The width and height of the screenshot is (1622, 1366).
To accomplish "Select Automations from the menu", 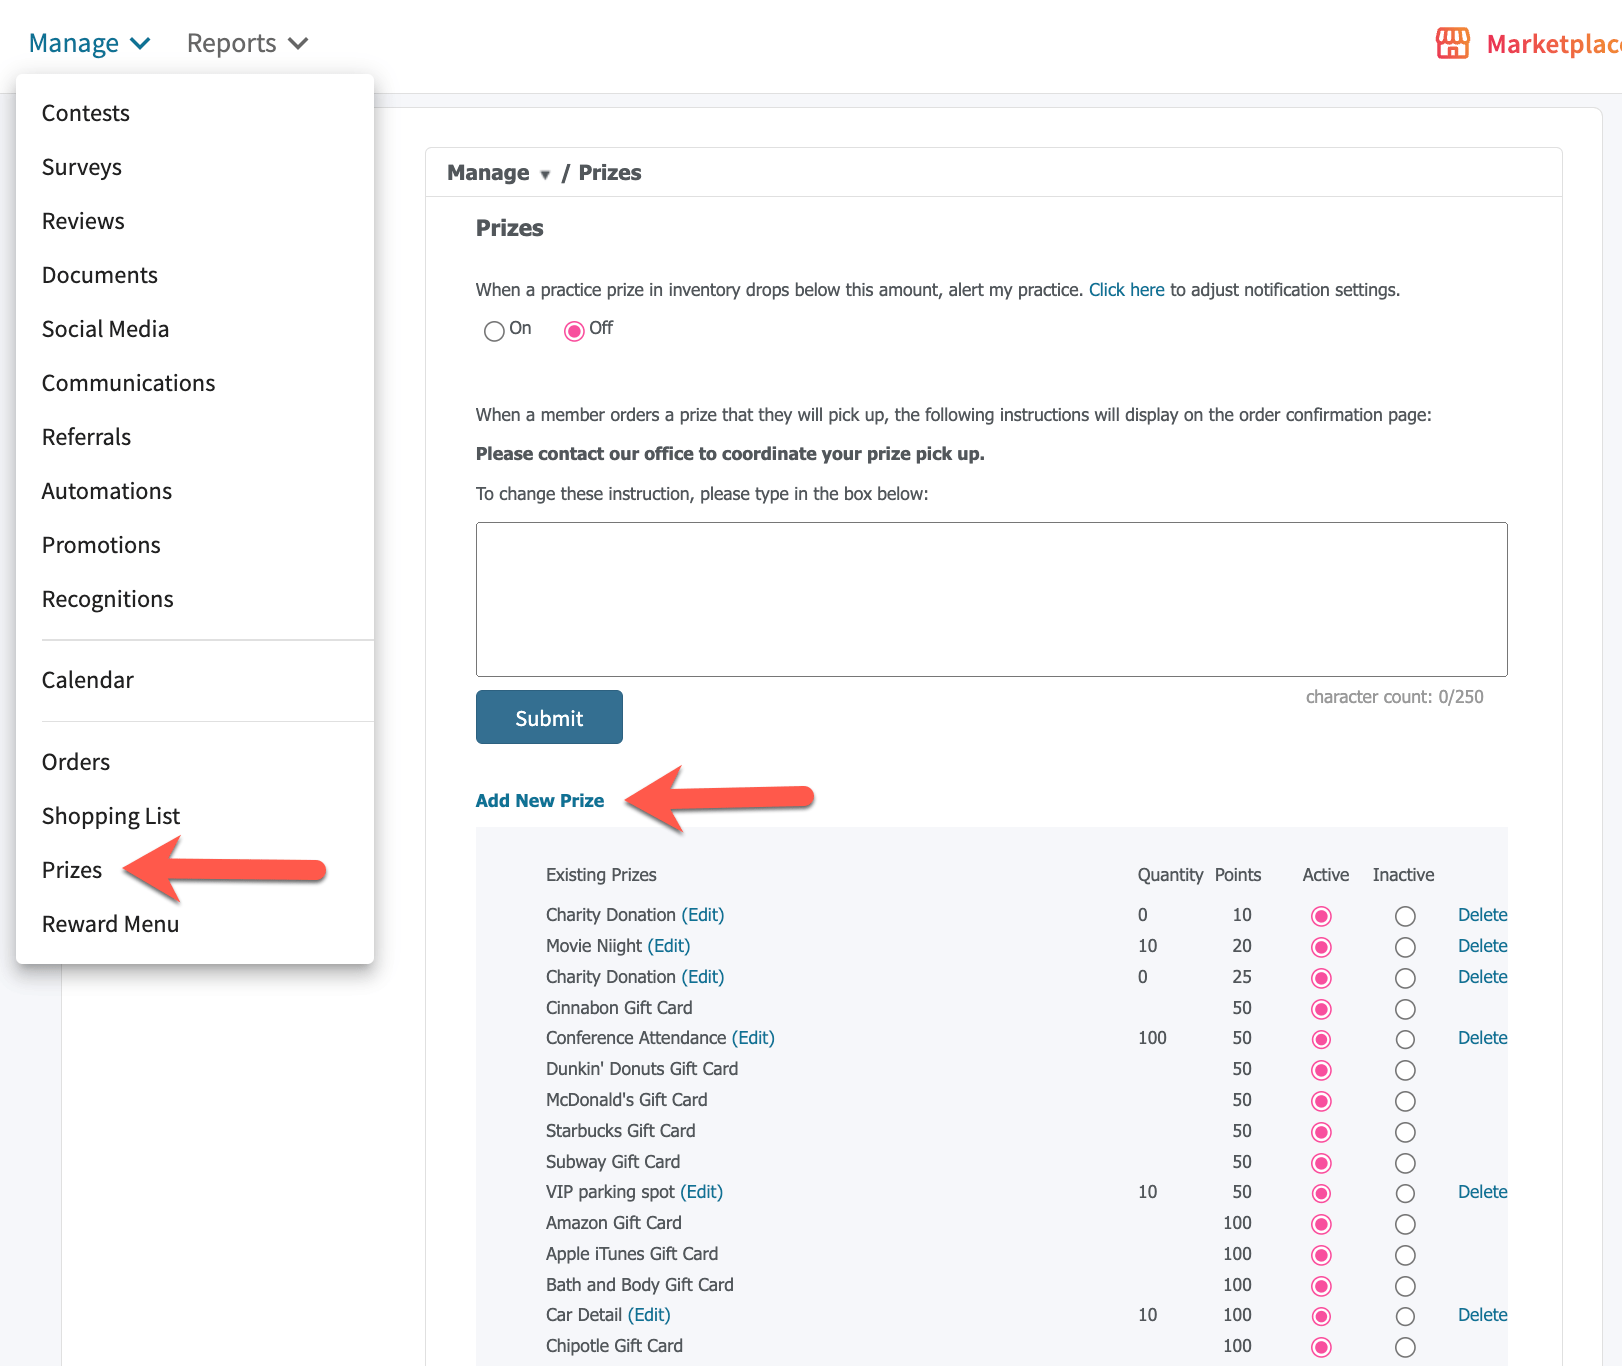I will coord(107,491).
